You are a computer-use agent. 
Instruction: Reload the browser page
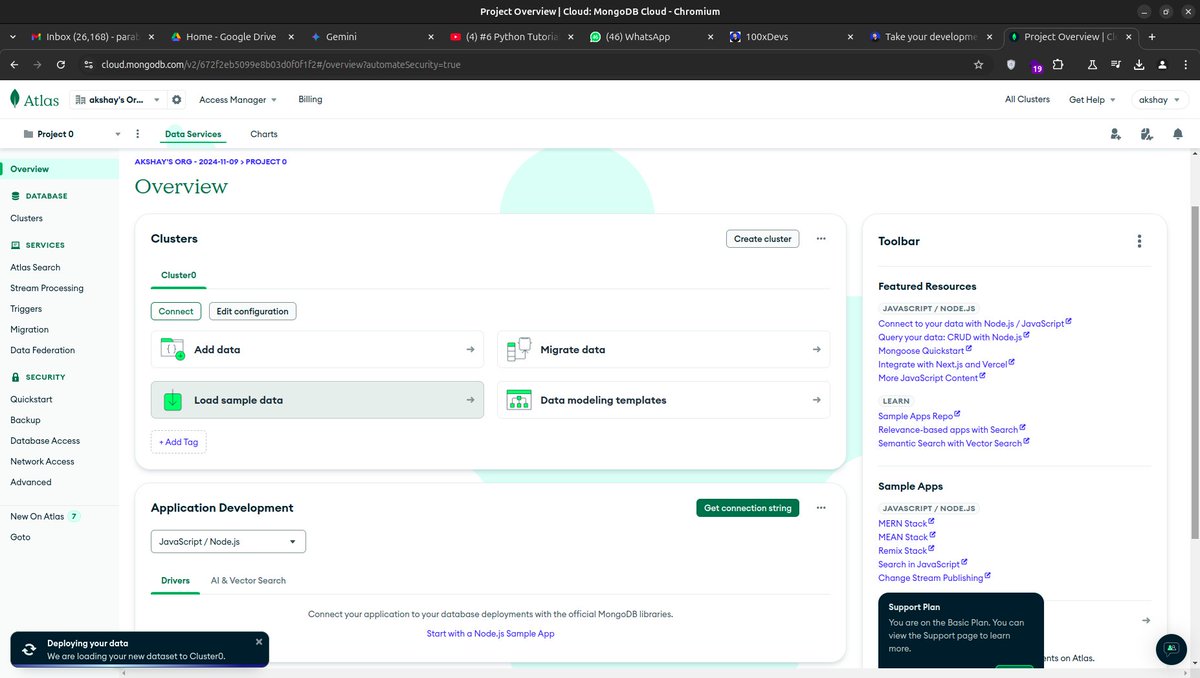tap(61, 64)
